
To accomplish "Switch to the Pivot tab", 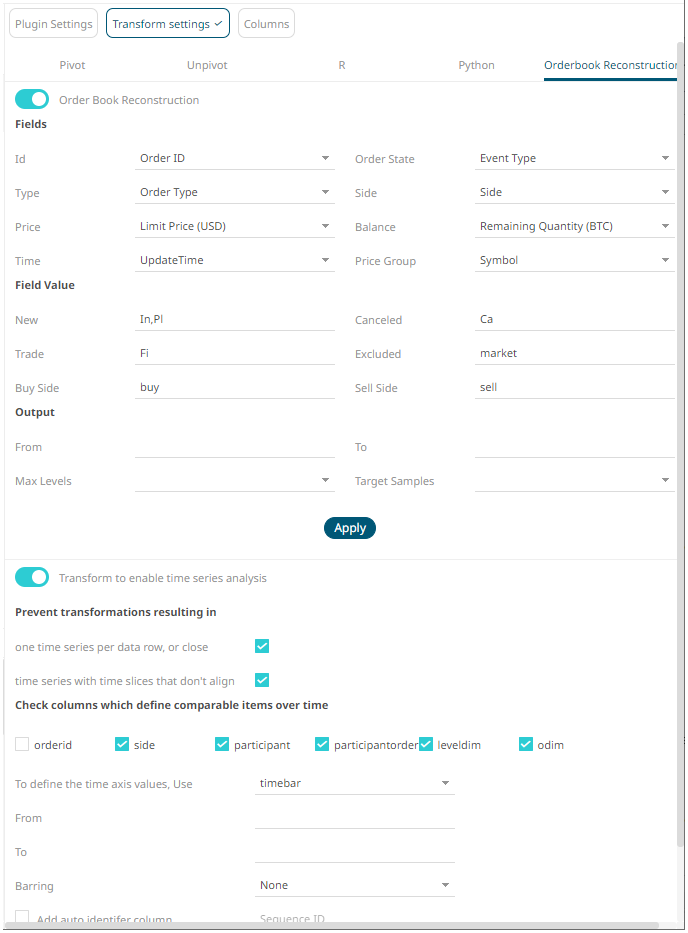I will pyautogui.click(x=72, y=65).
